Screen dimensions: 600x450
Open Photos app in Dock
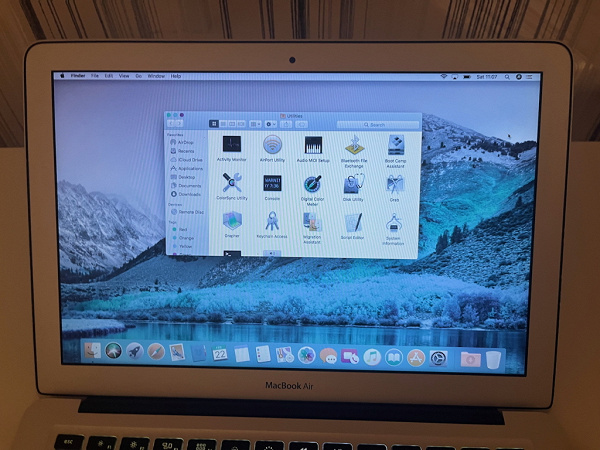tap(307, 355)
